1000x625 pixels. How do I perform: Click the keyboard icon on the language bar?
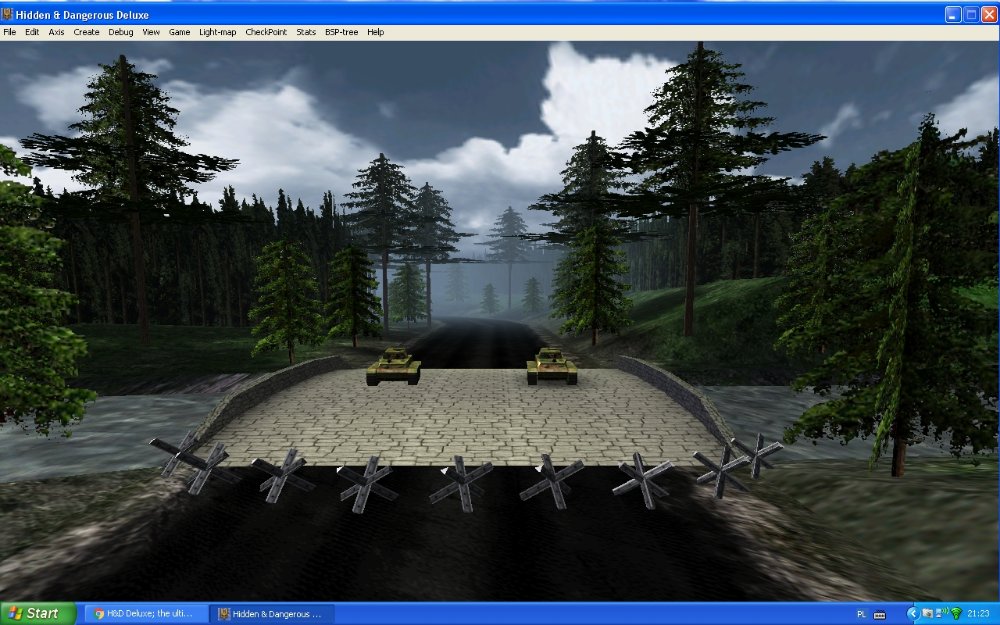coord(879,615)
